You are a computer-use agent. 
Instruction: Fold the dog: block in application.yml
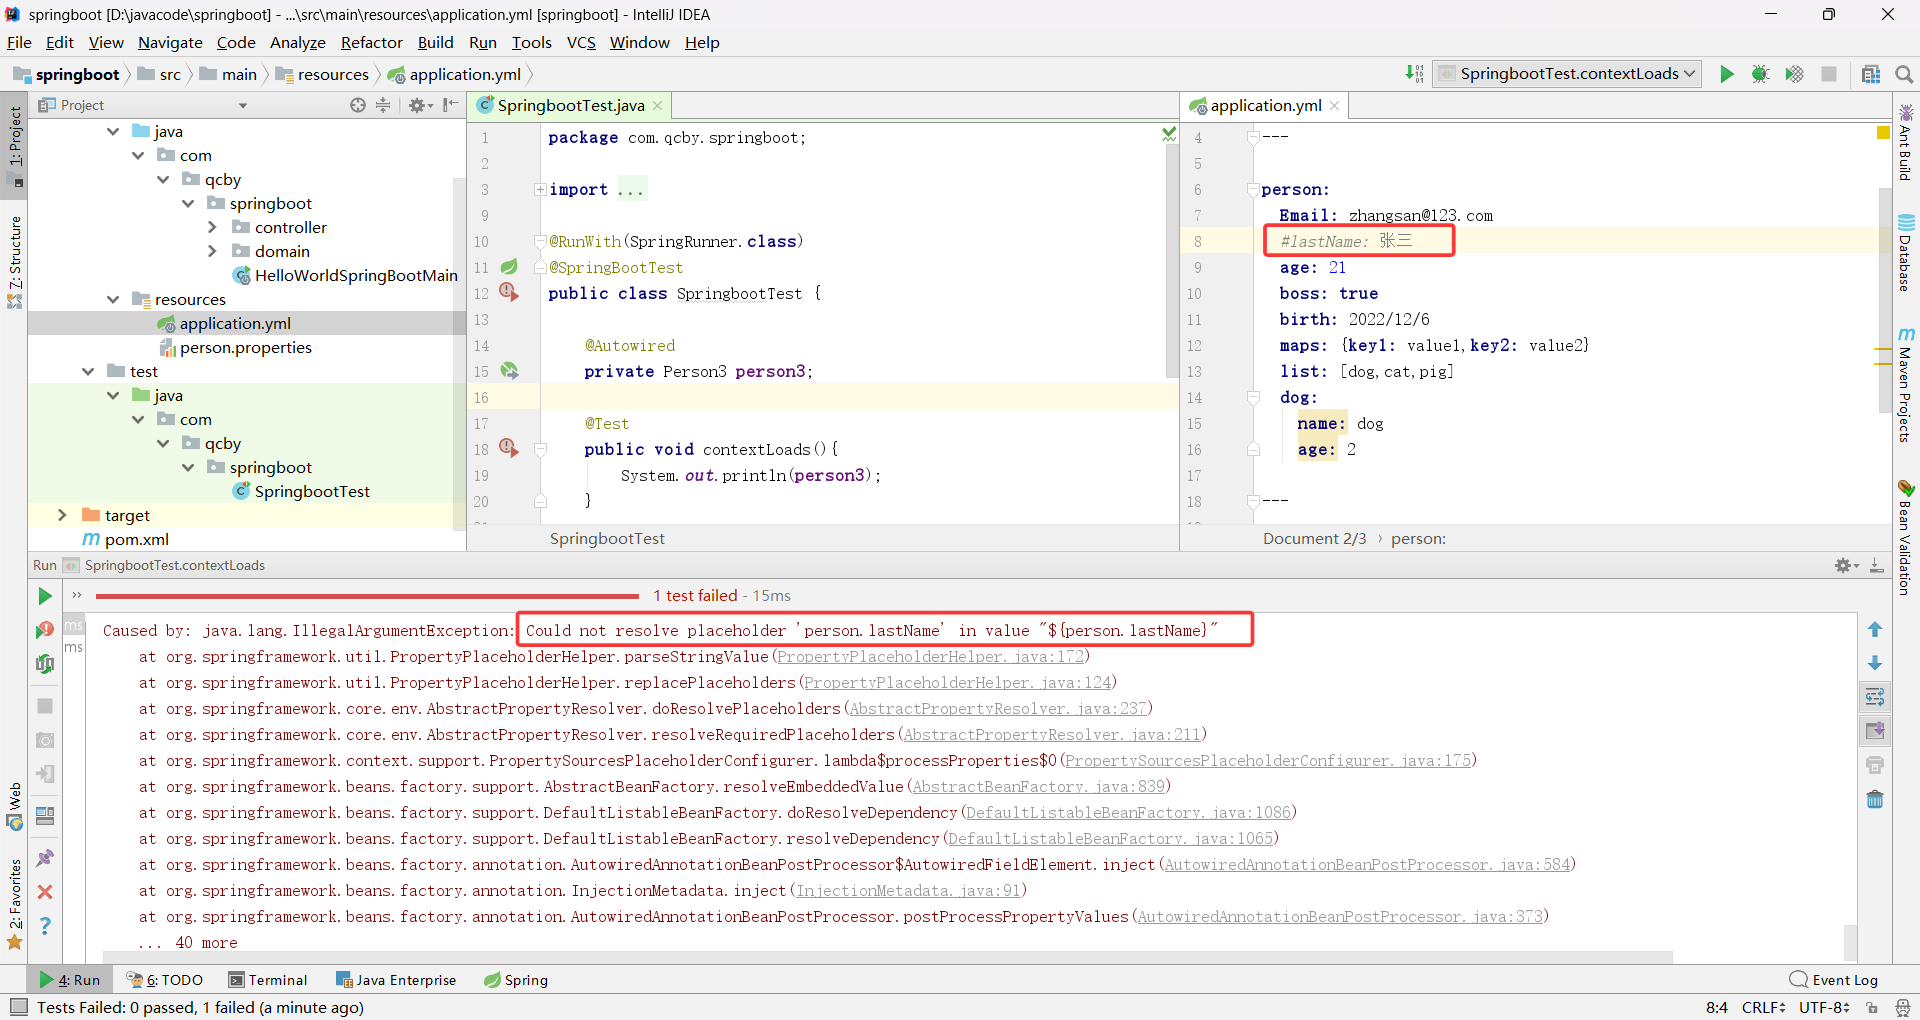coord(1253,398)
